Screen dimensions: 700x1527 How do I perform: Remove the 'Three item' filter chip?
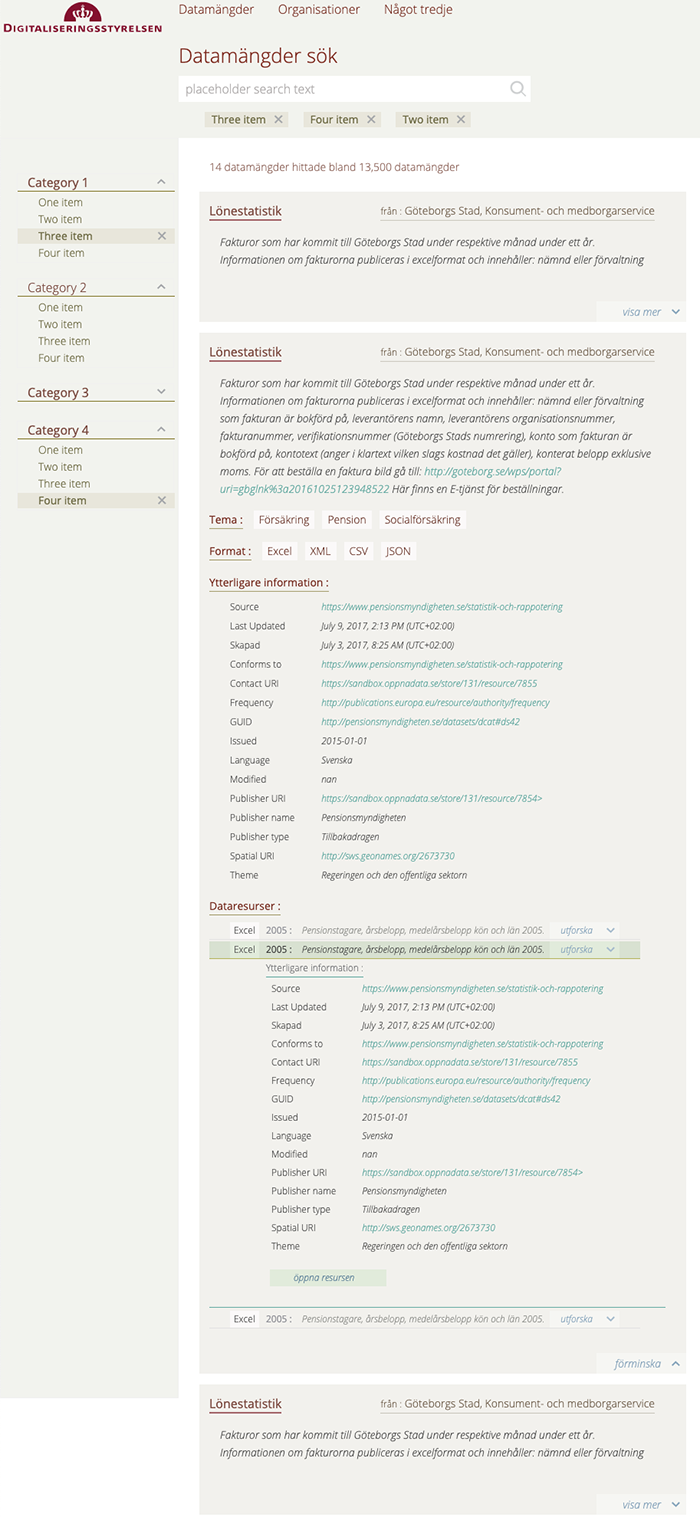(279, 120)
